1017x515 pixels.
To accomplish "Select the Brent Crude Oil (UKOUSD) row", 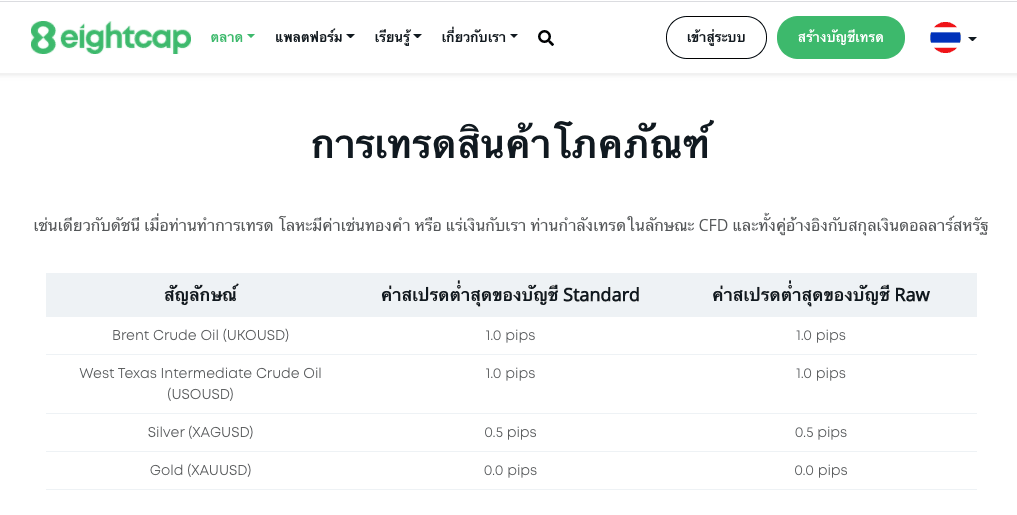I will pyautogui.click(x=511, y=336).
